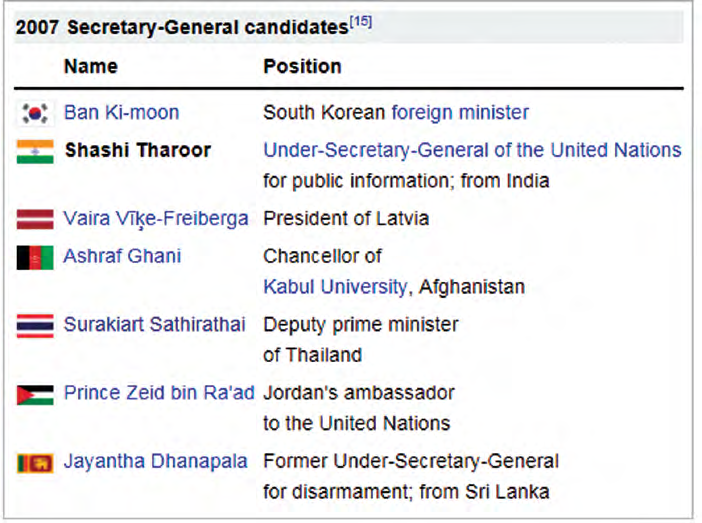This screenshot has width=702, height=523.
Task: Click the Position column header
Action: pos(302,67)
